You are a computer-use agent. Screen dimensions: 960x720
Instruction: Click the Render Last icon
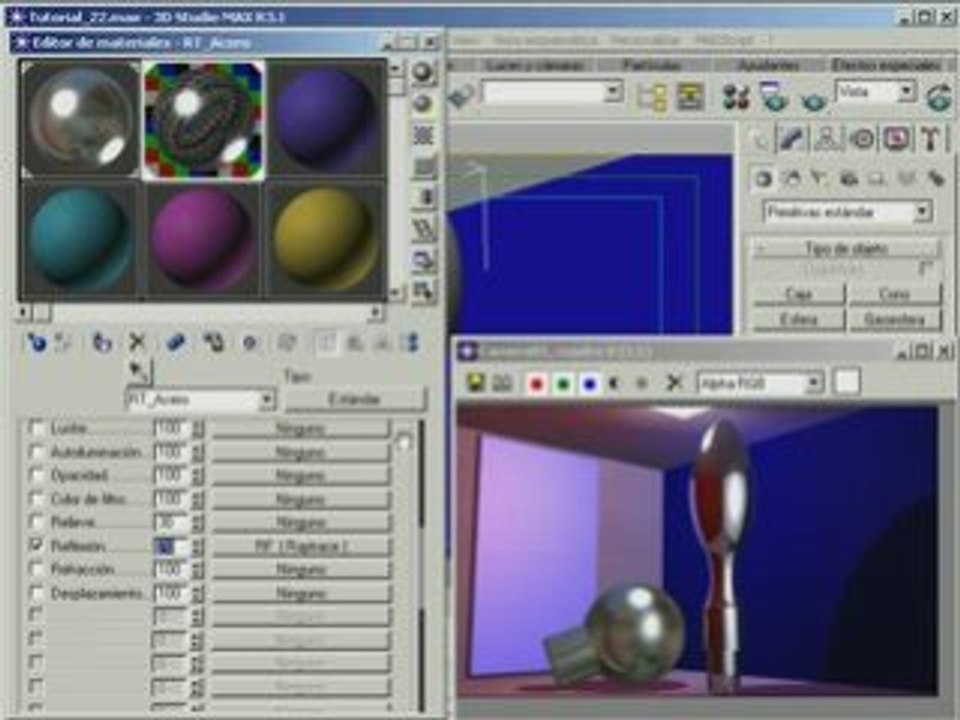click(939, 96)
